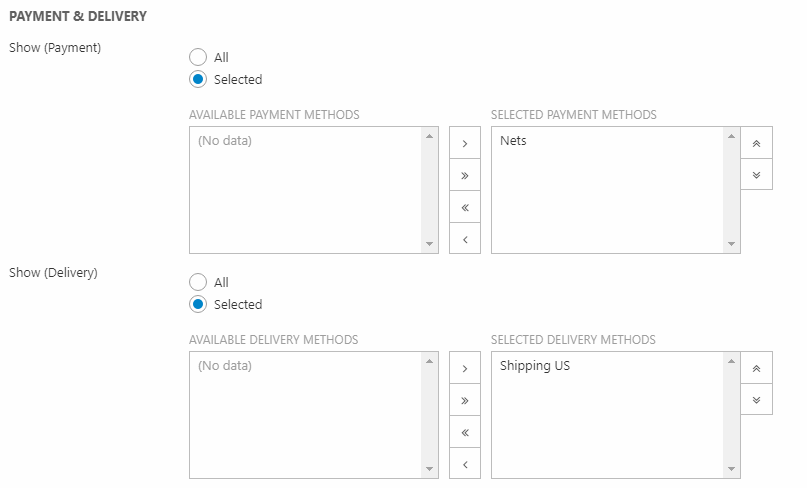807x488 pixels.
Task: Choose All for Show (Payment)
Action: (x=198, y=58)
